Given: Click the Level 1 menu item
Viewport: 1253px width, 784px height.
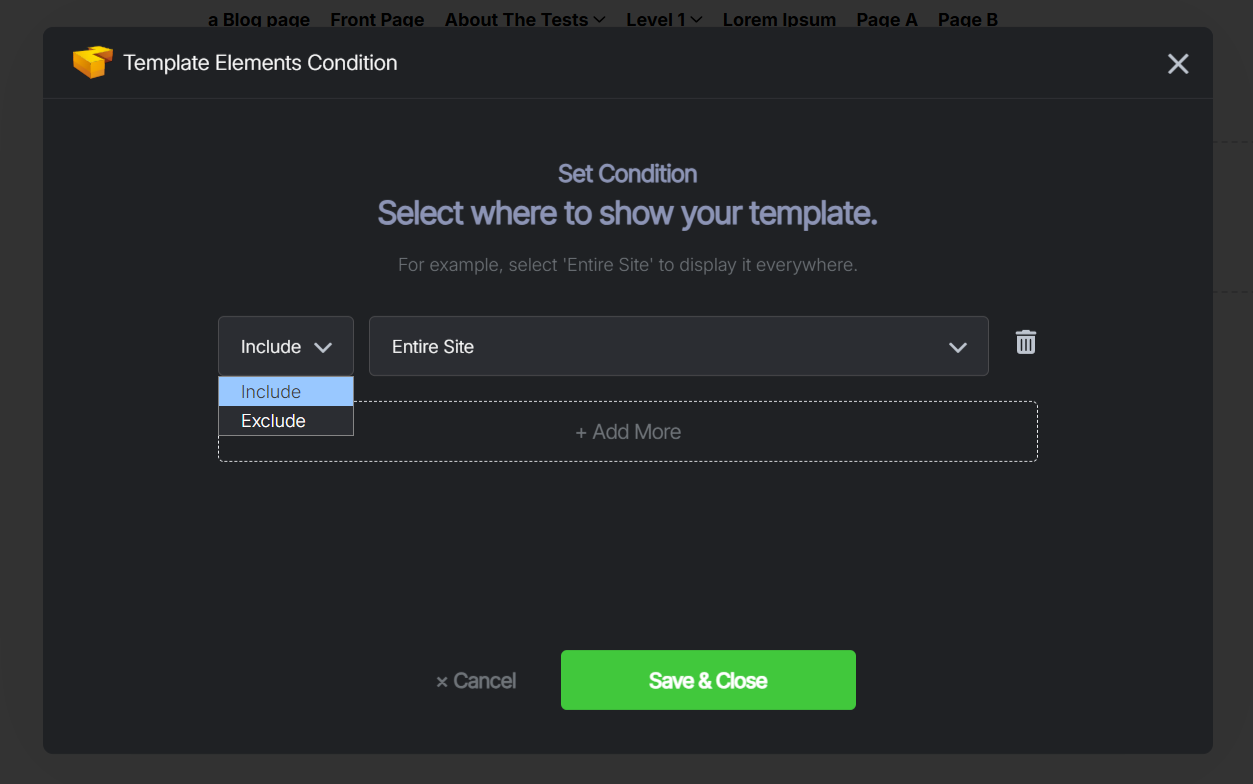Looking at the screenshot, I should 655,19.
